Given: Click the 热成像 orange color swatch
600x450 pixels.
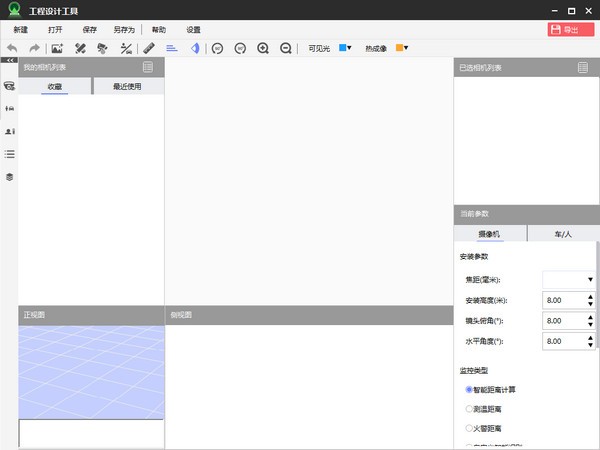Looking at the screenshot, I should pyautogui.click(x=400, y=48).
